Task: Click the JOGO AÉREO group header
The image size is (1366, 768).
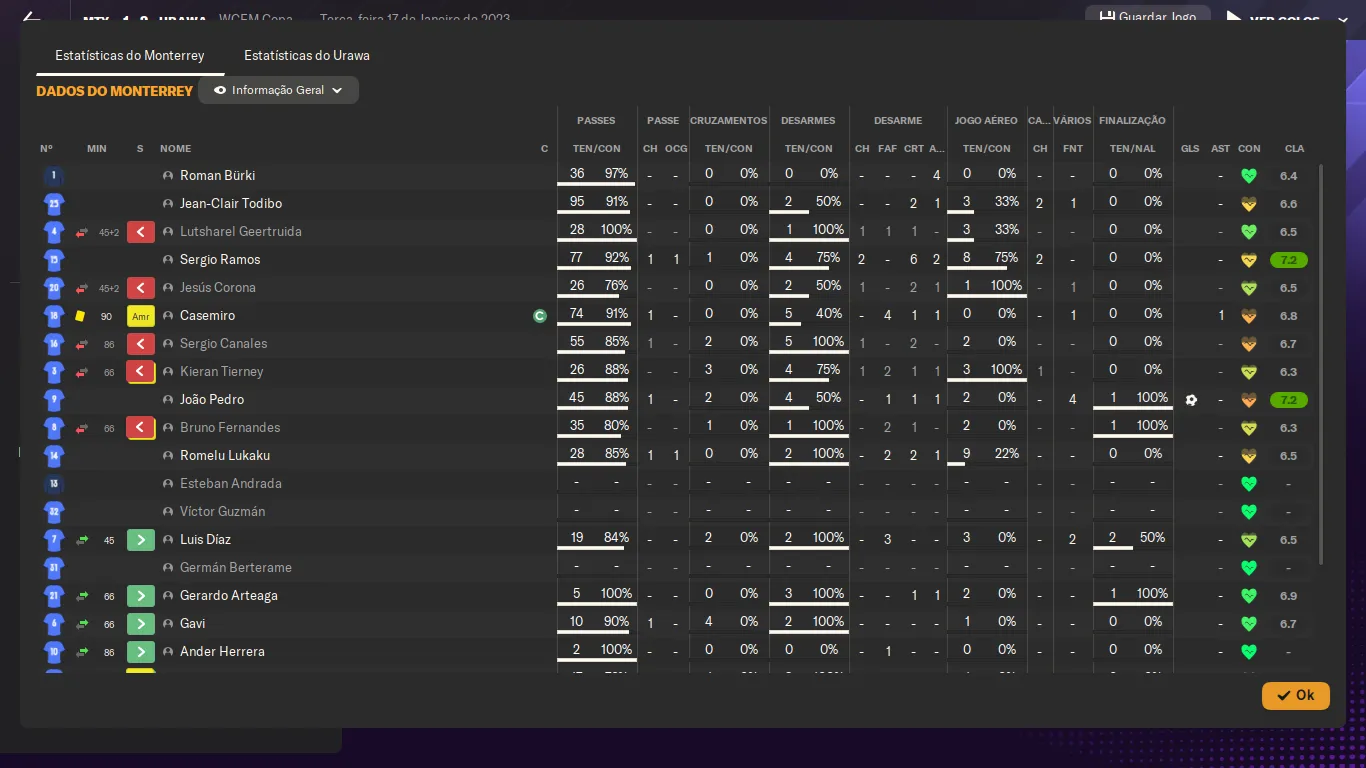Action: point(986,121)
